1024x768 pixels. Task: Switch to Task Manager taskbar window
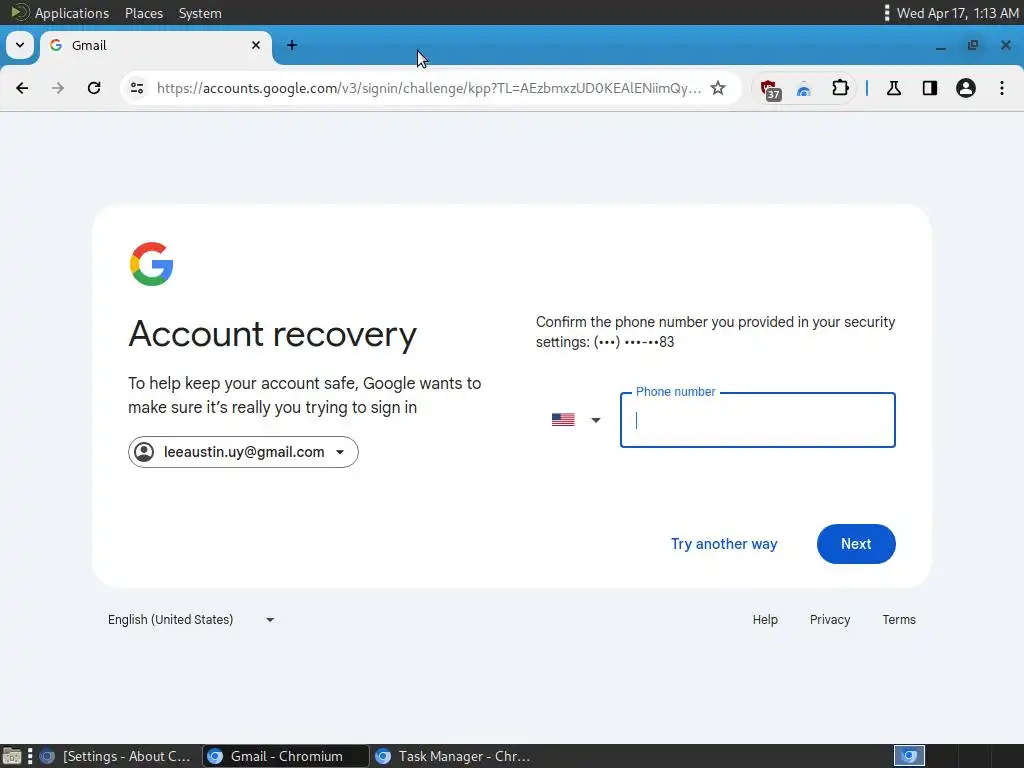click(455, 756)
